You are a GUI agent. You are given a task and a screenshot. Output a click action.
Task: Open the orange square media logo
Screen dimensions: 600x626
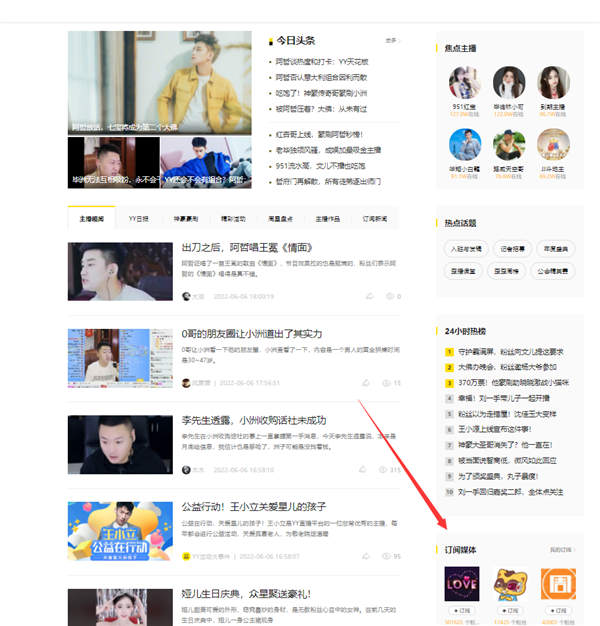558,584
